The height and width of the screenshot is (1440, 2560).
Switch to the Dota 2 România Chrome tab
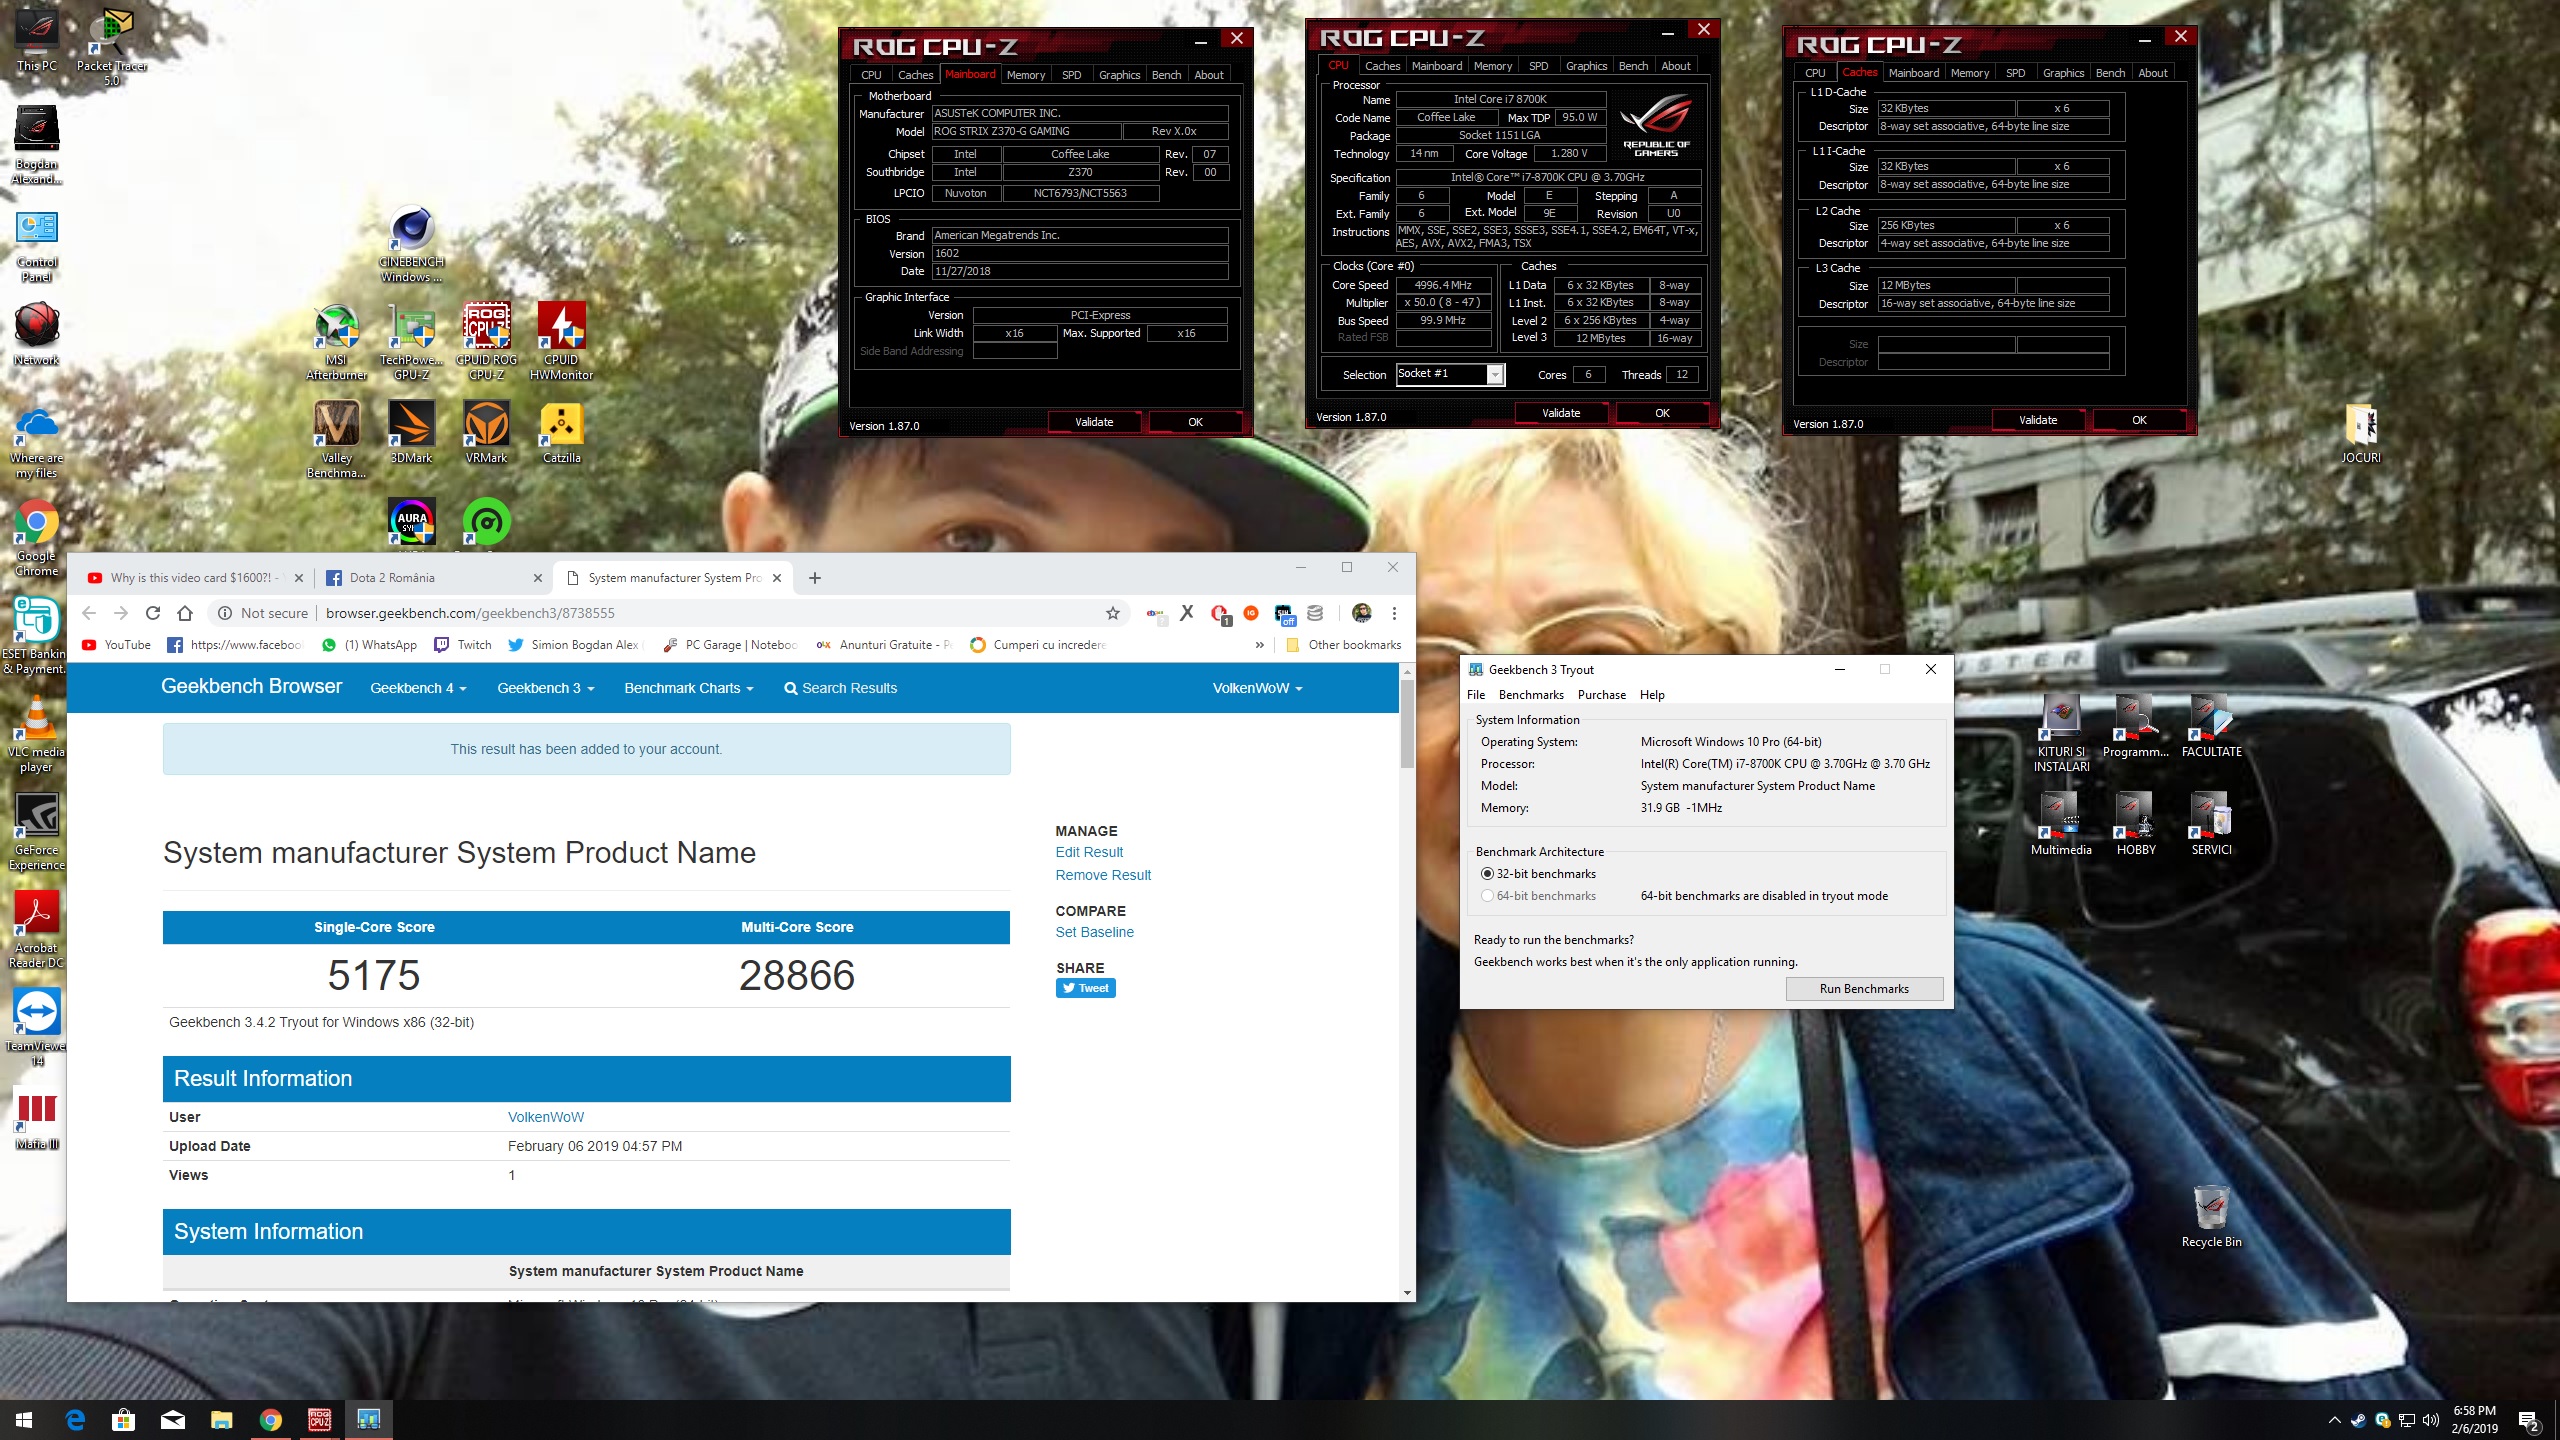click(433, 578)
